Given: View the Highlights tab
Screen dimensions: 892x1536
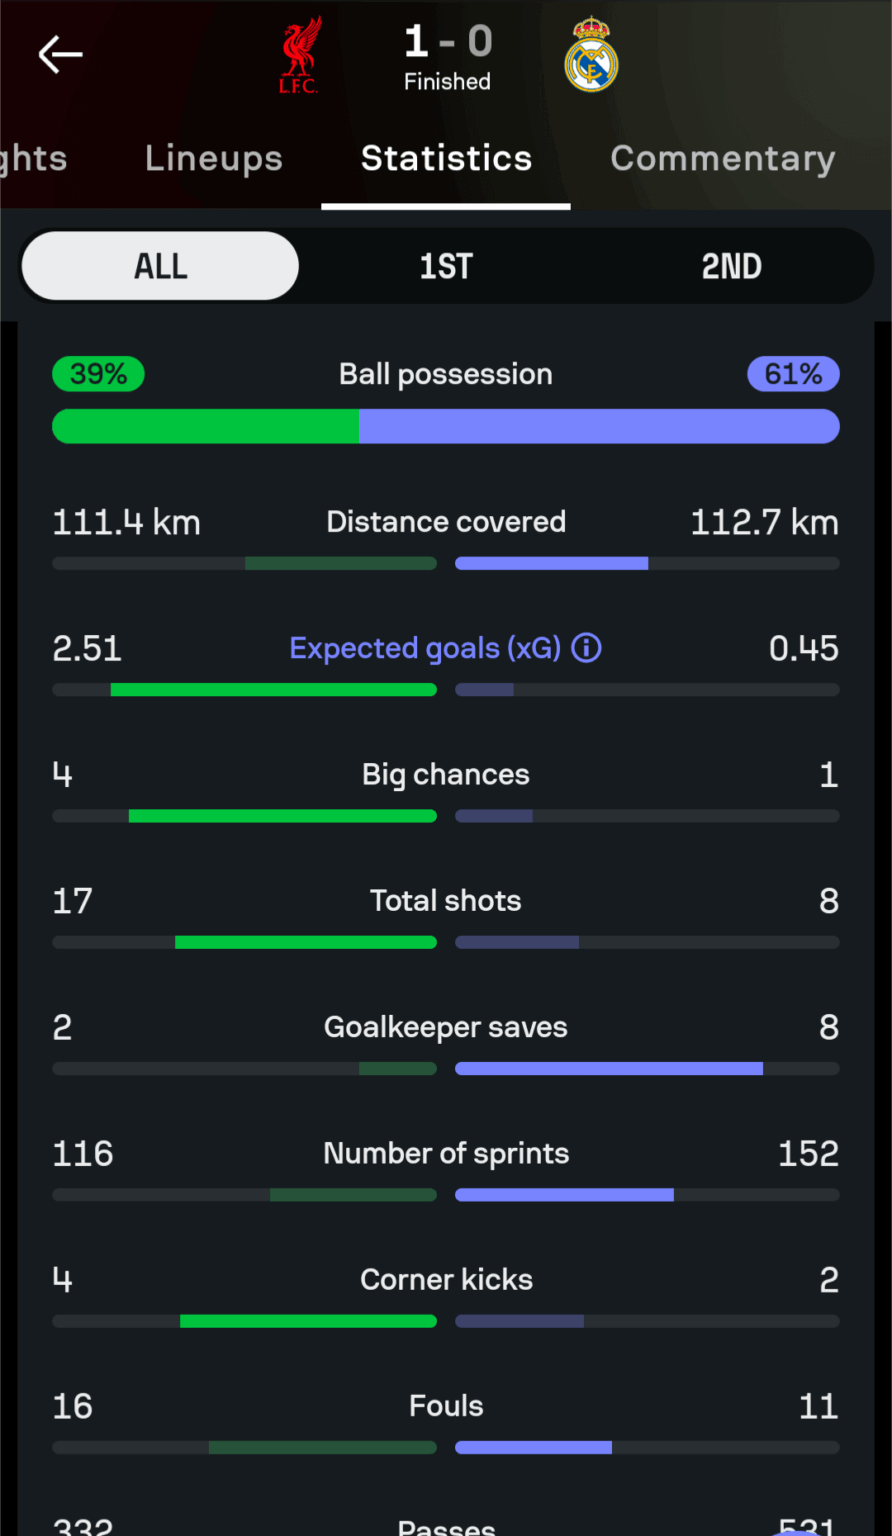Looking at the screenshot, I should pyautogui.click(x=33, y=158).
